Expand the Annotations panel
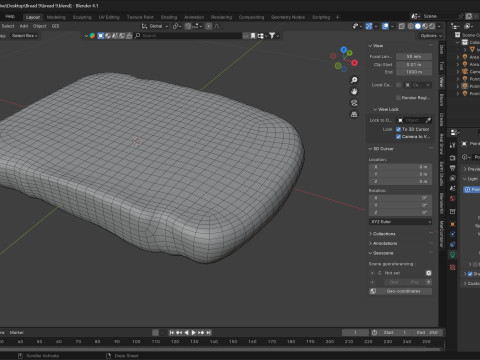 click(383, 243)
